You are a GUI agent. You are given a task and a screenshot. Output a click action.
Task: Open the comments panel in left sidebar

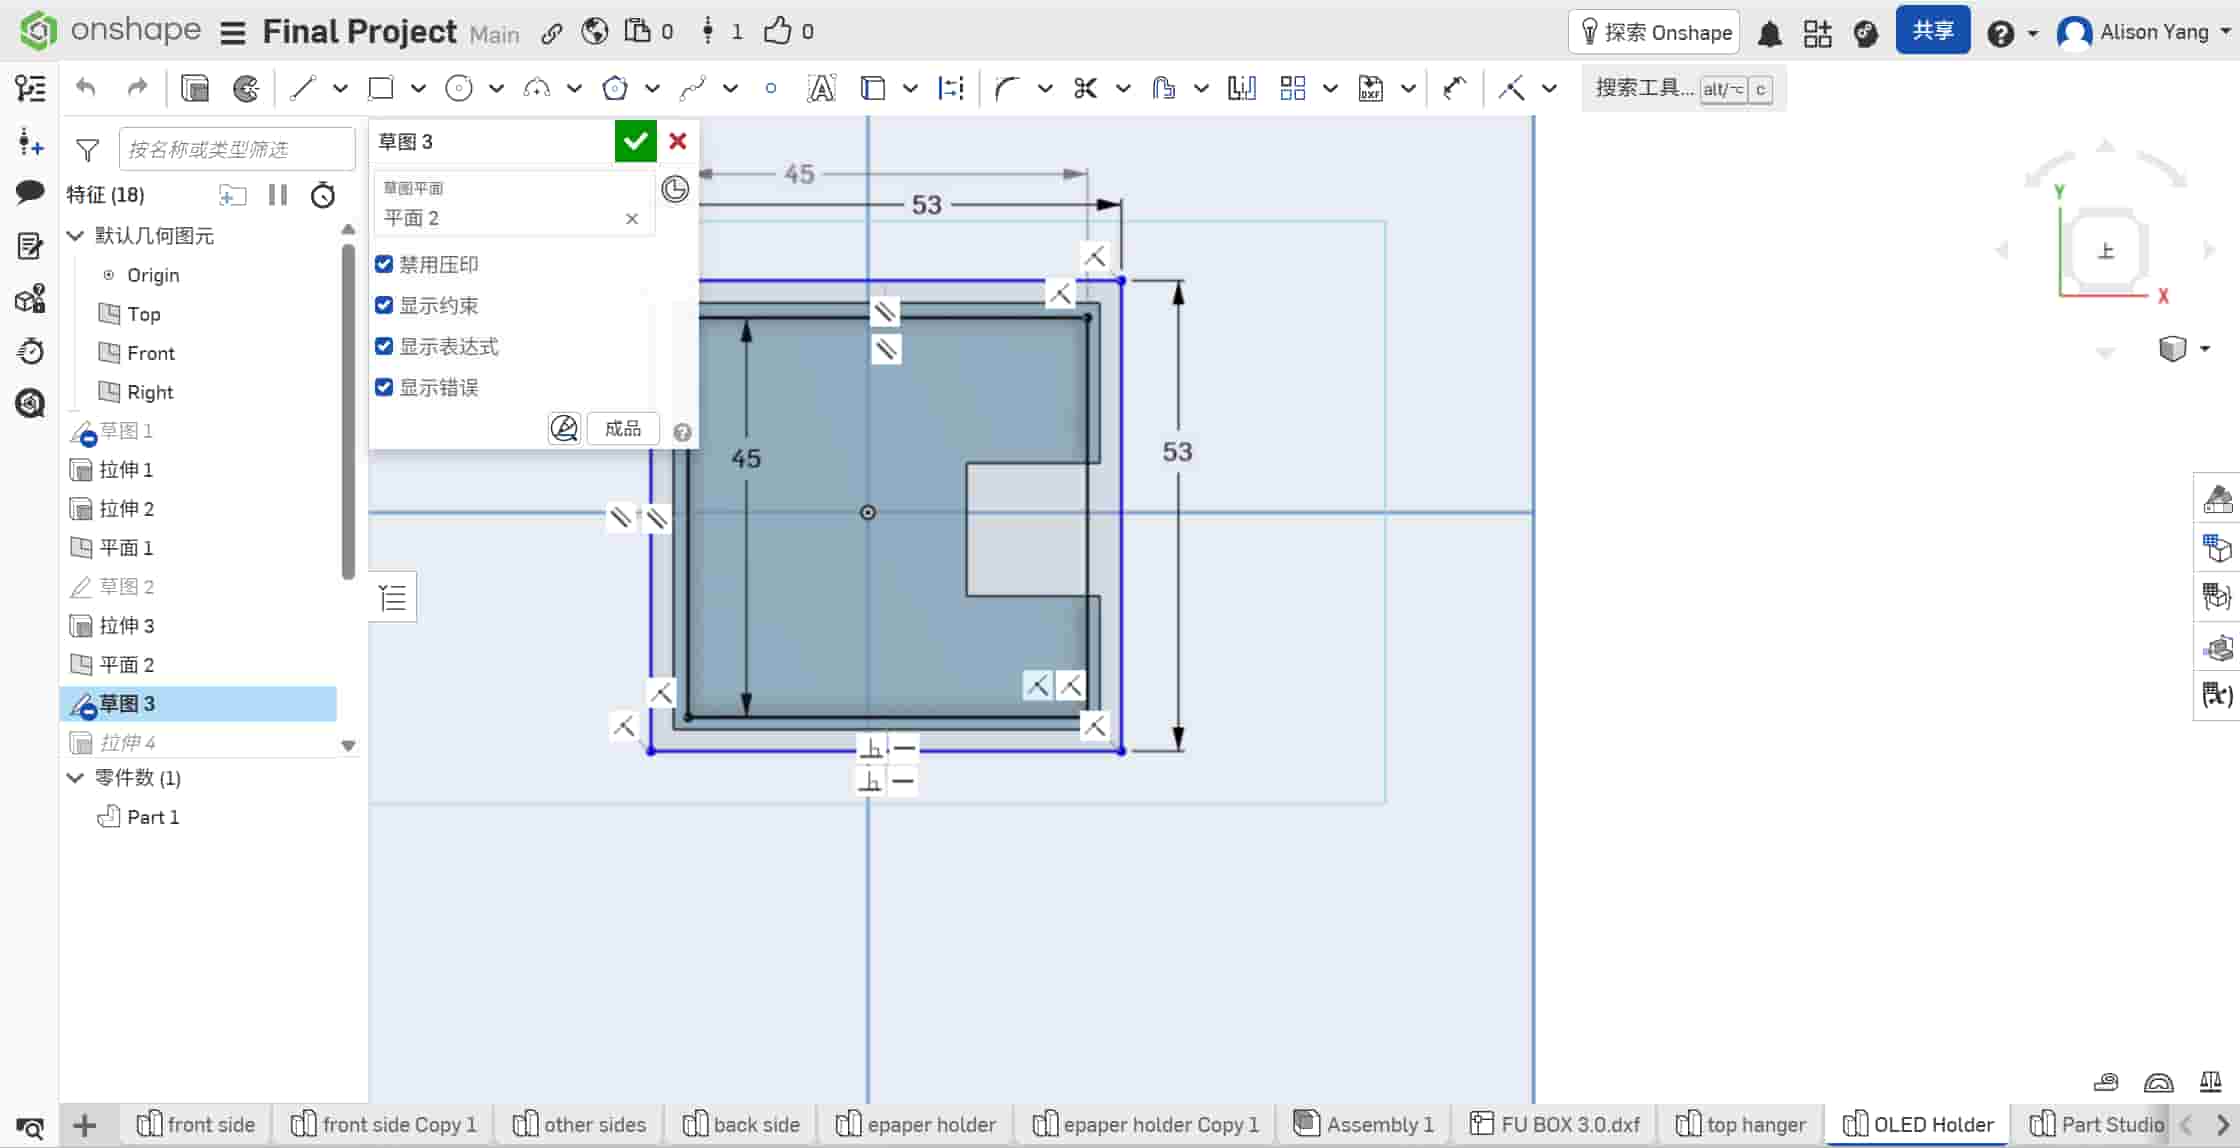point(30,192)
